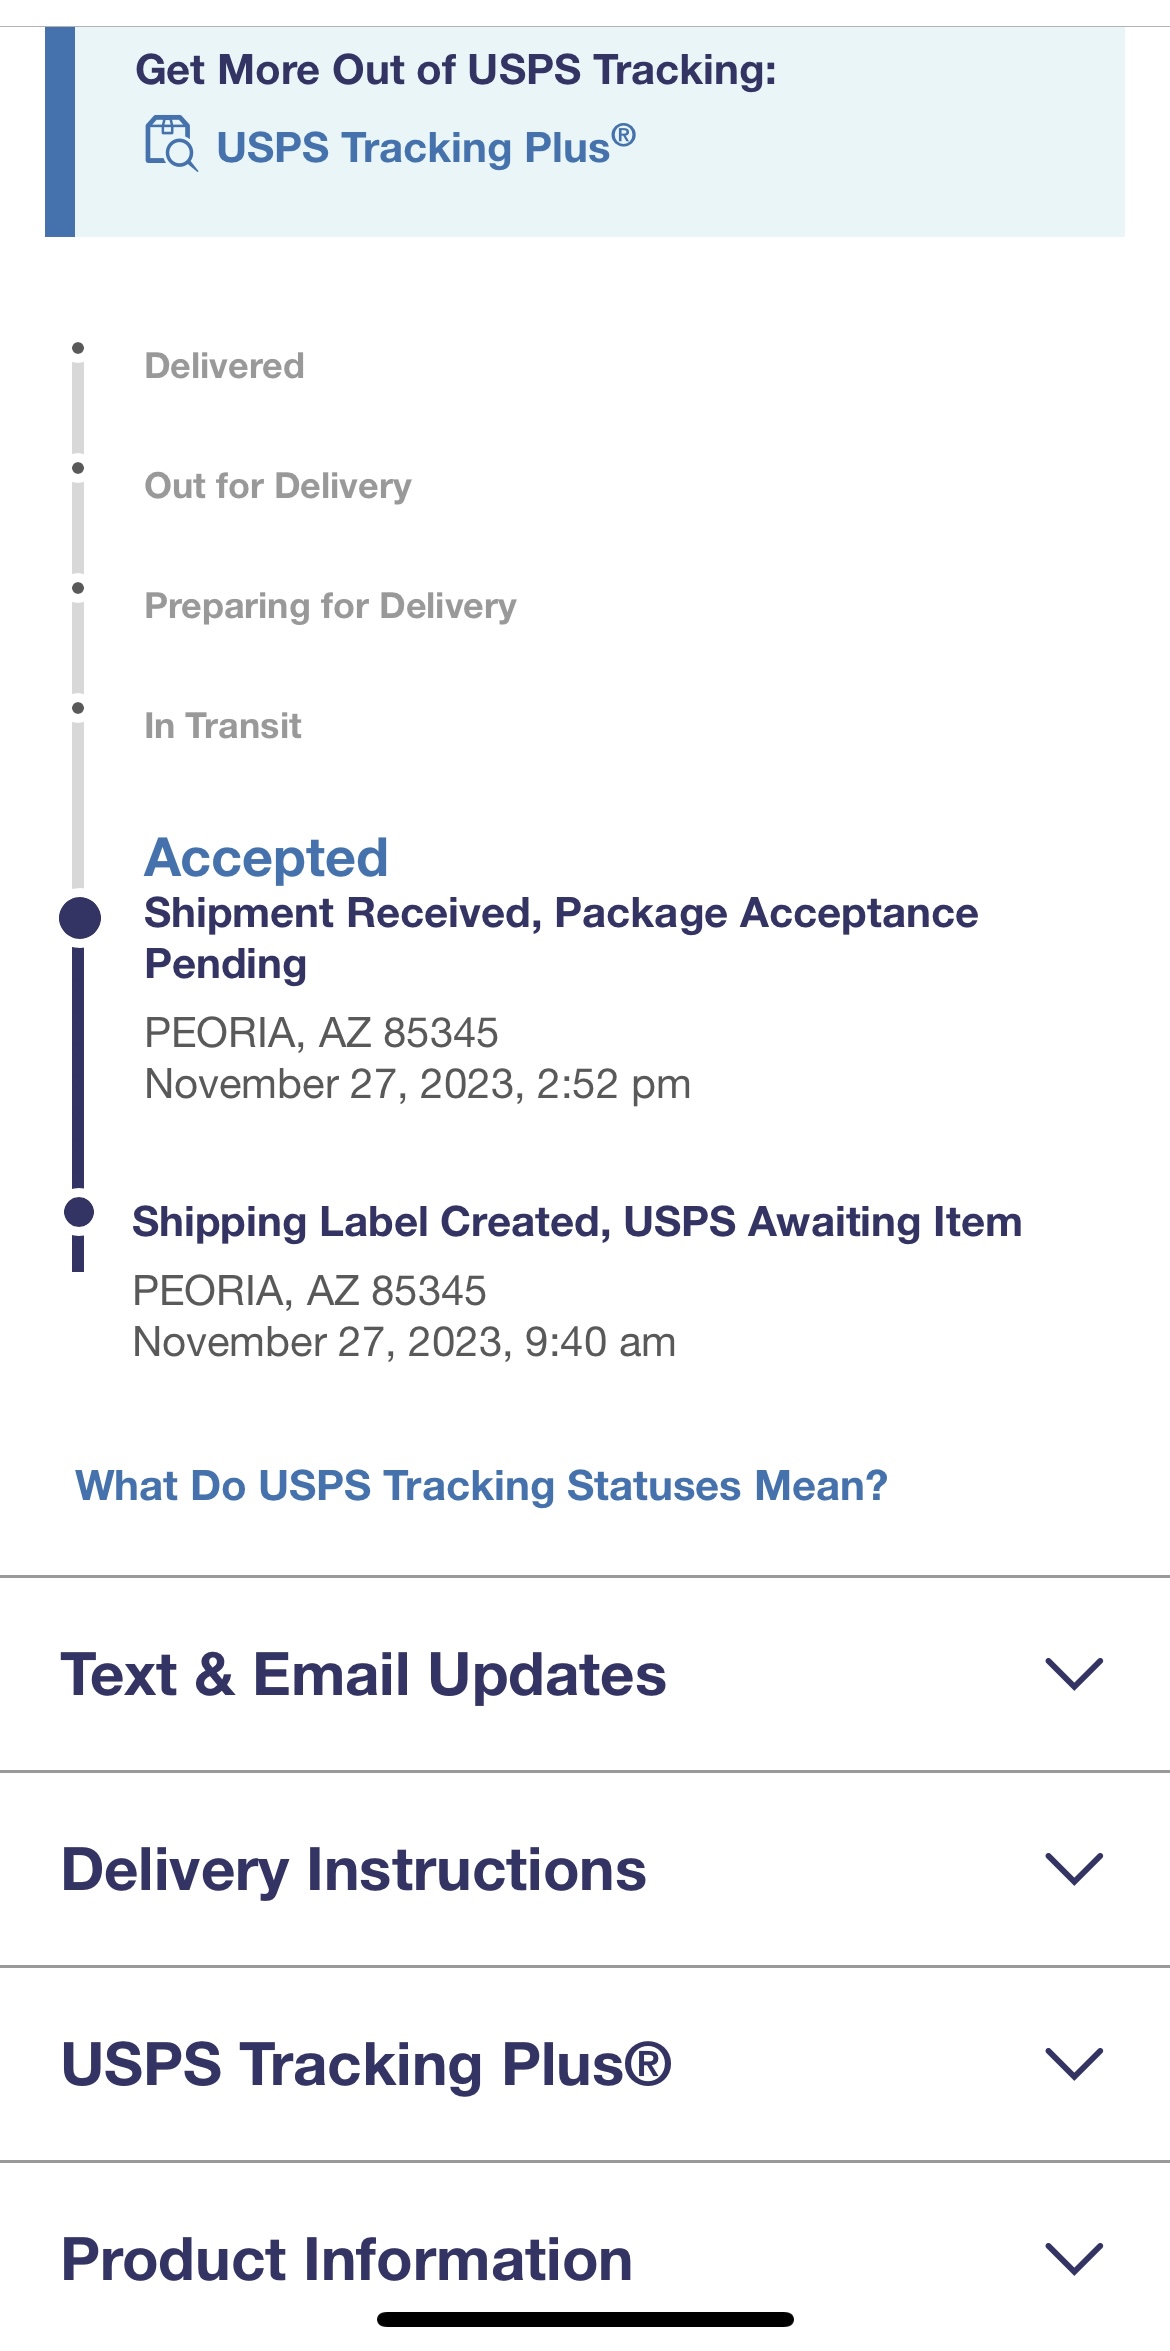Open the USPS Tracking Plus® accordion title
The height and width of the screenshot is (2351, 1170).
click(x=366, y=2065)
